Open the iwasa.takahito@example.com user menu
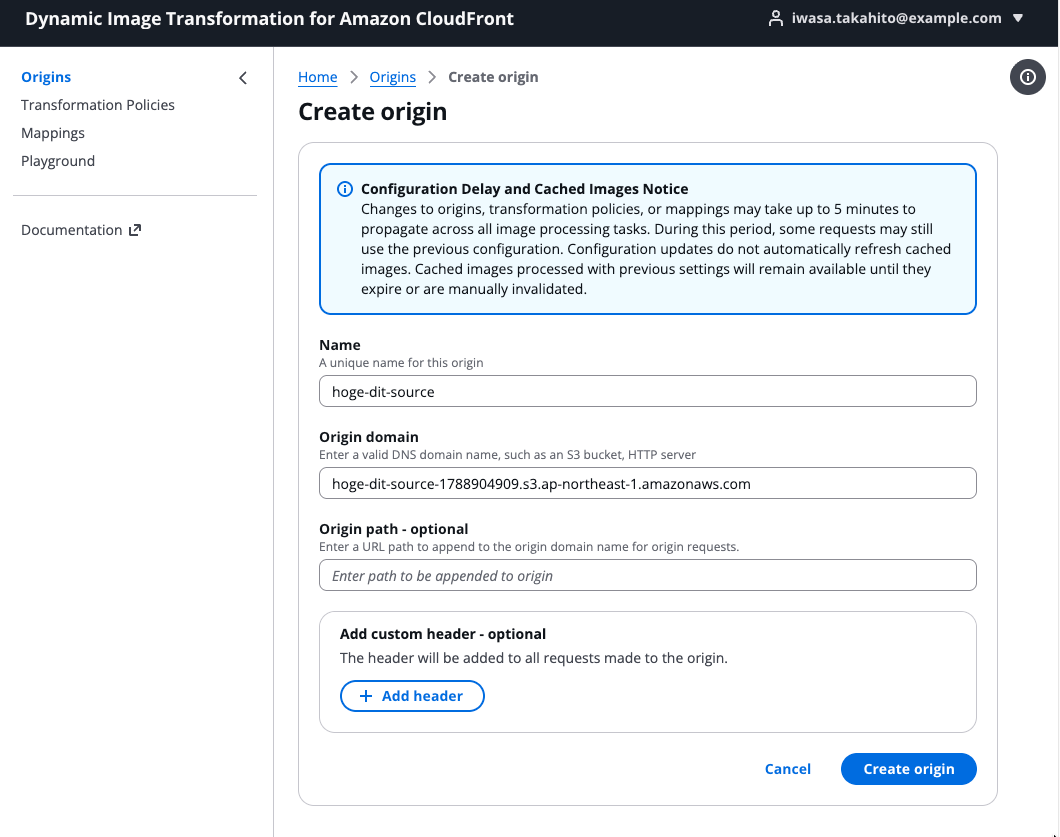This screenshot has width=1060, height=837. coord(896,18)
